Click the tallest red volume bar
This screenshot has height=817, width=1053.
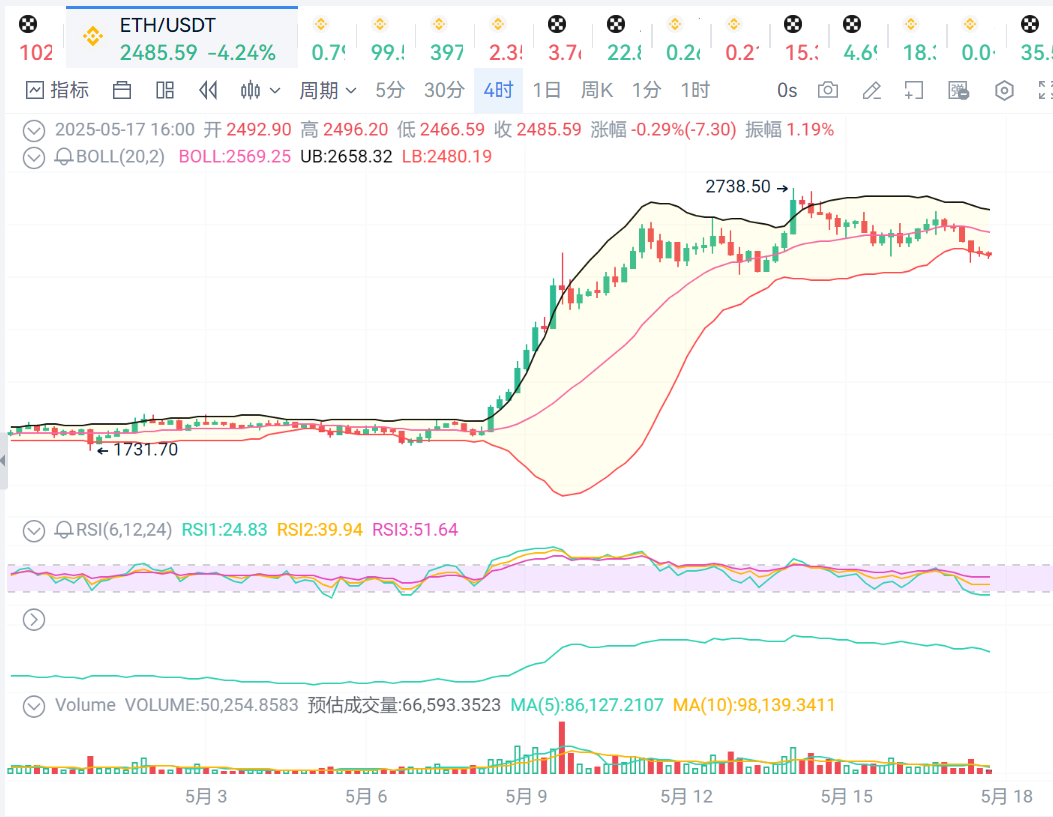pyautogui.click(x=562, y=748)
